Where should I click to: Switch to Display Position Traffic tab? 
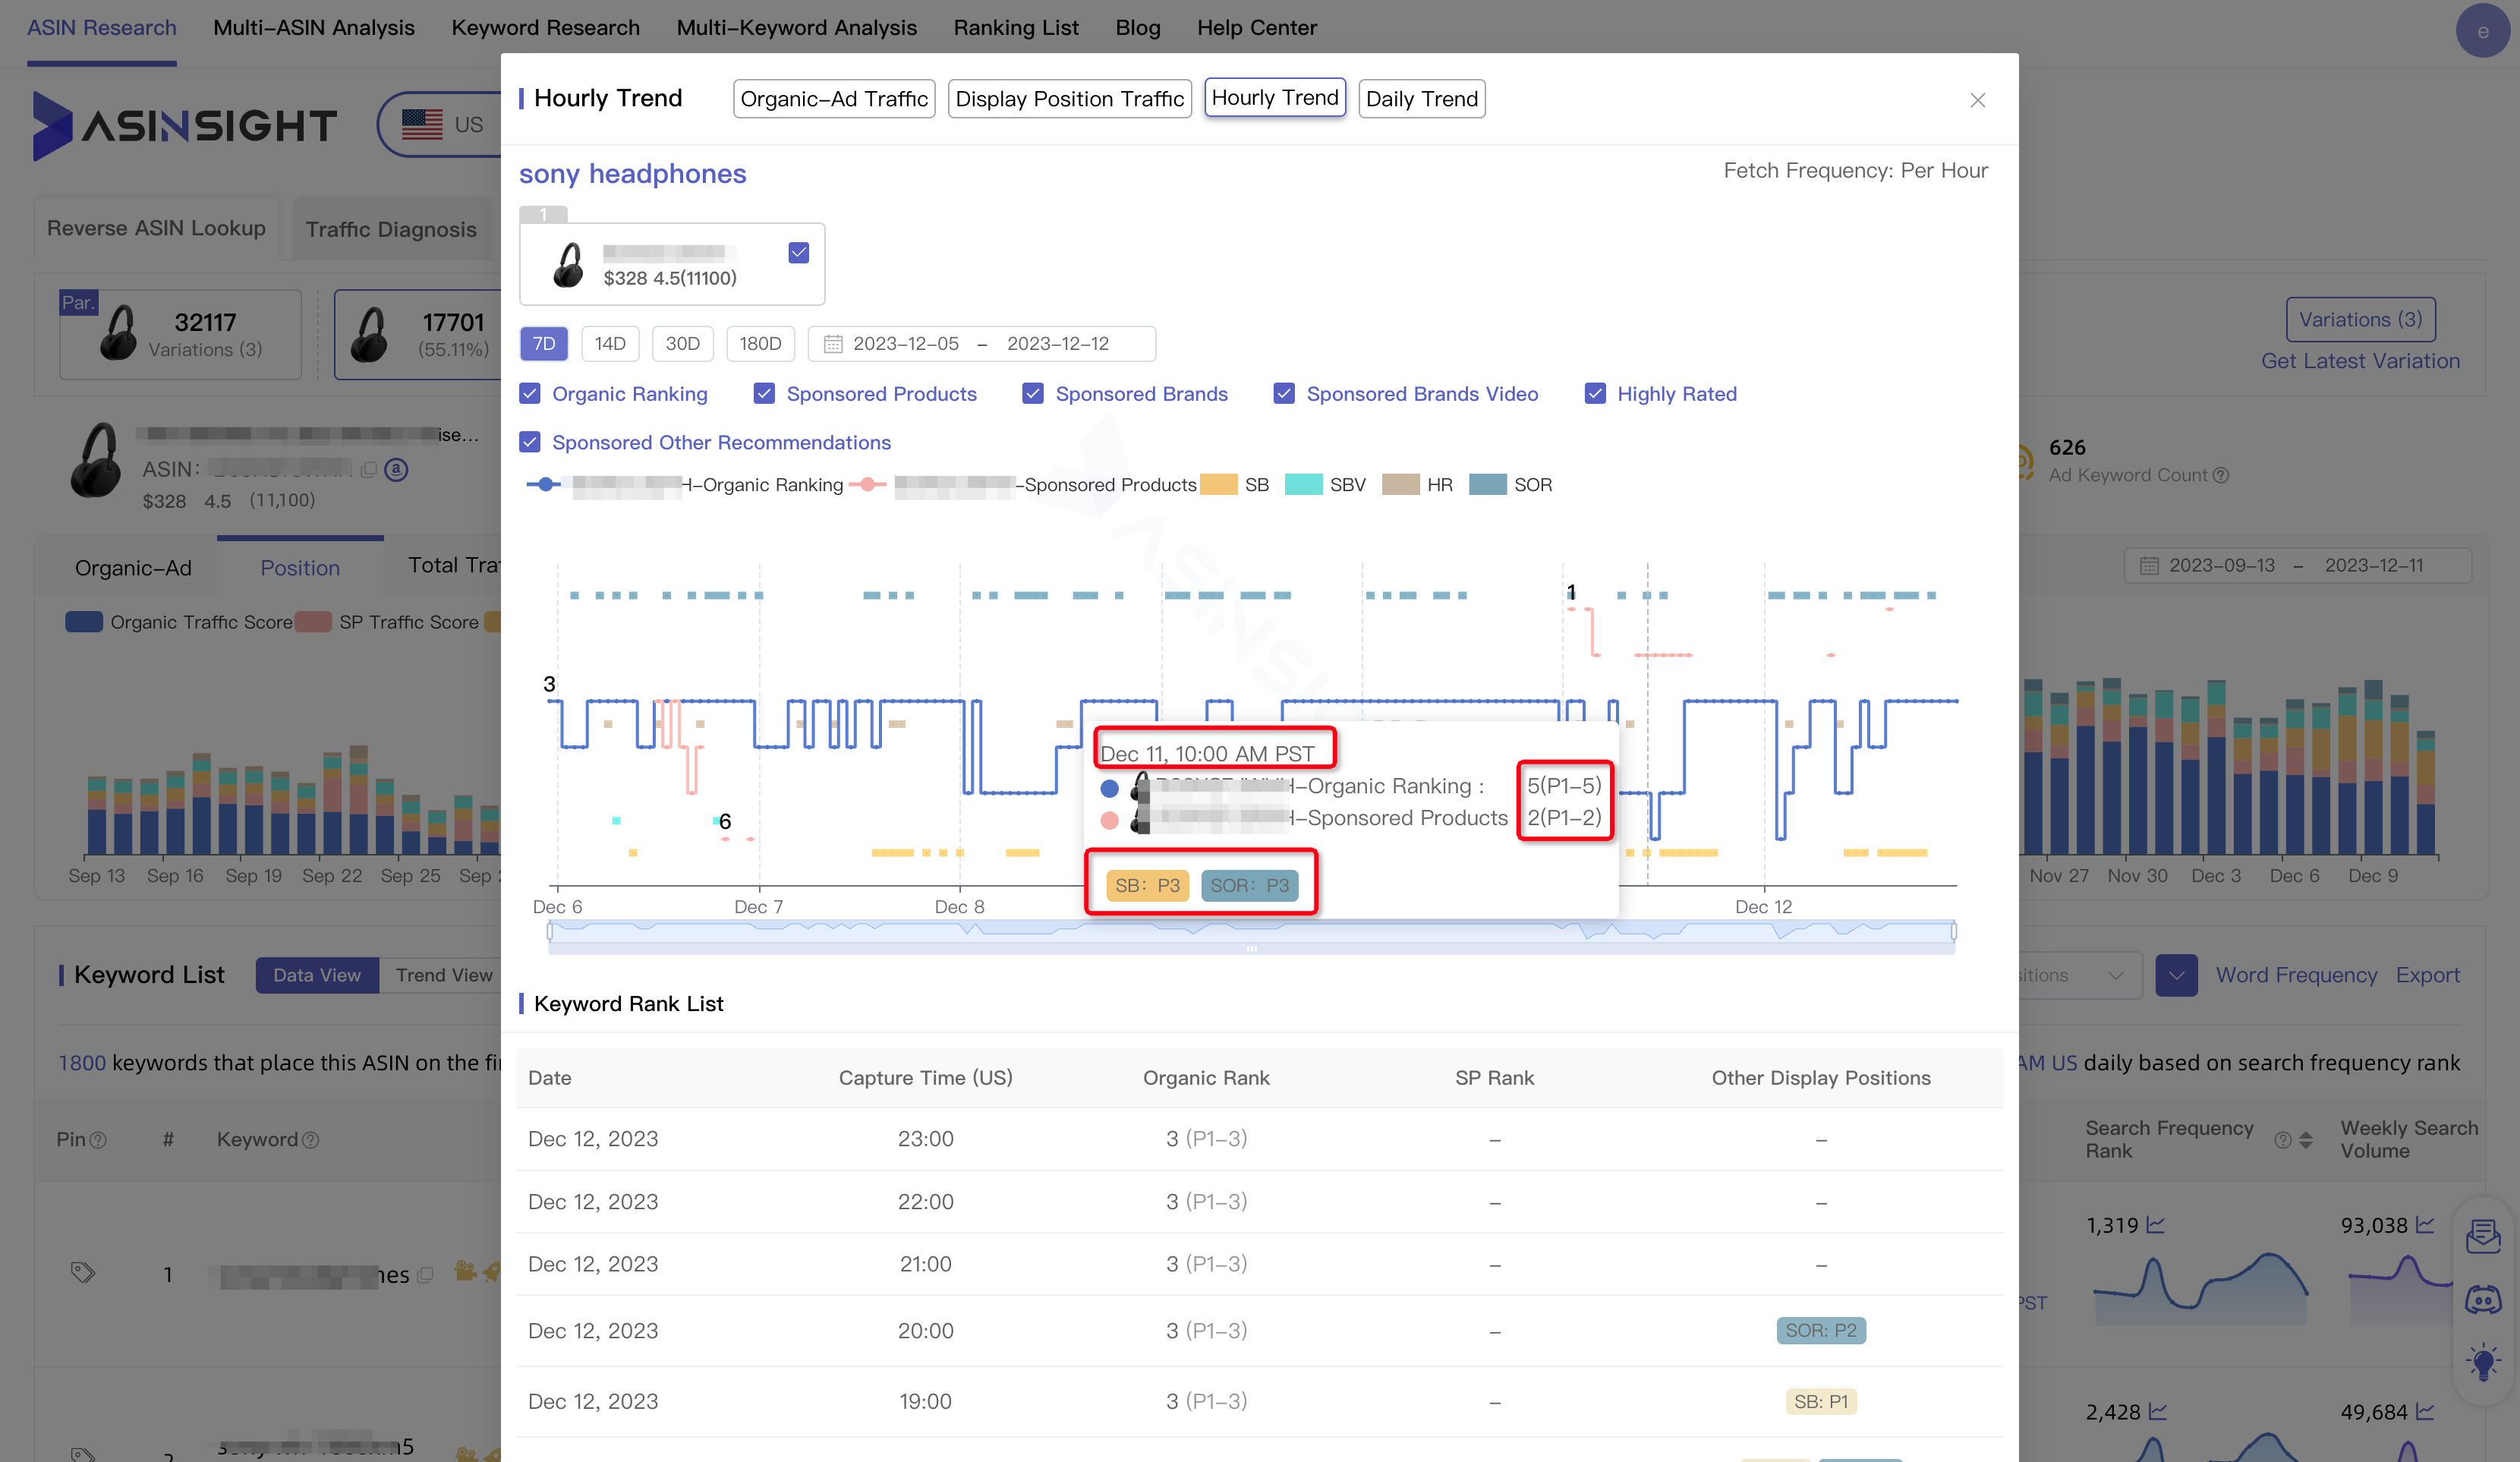coord(1069,99)
